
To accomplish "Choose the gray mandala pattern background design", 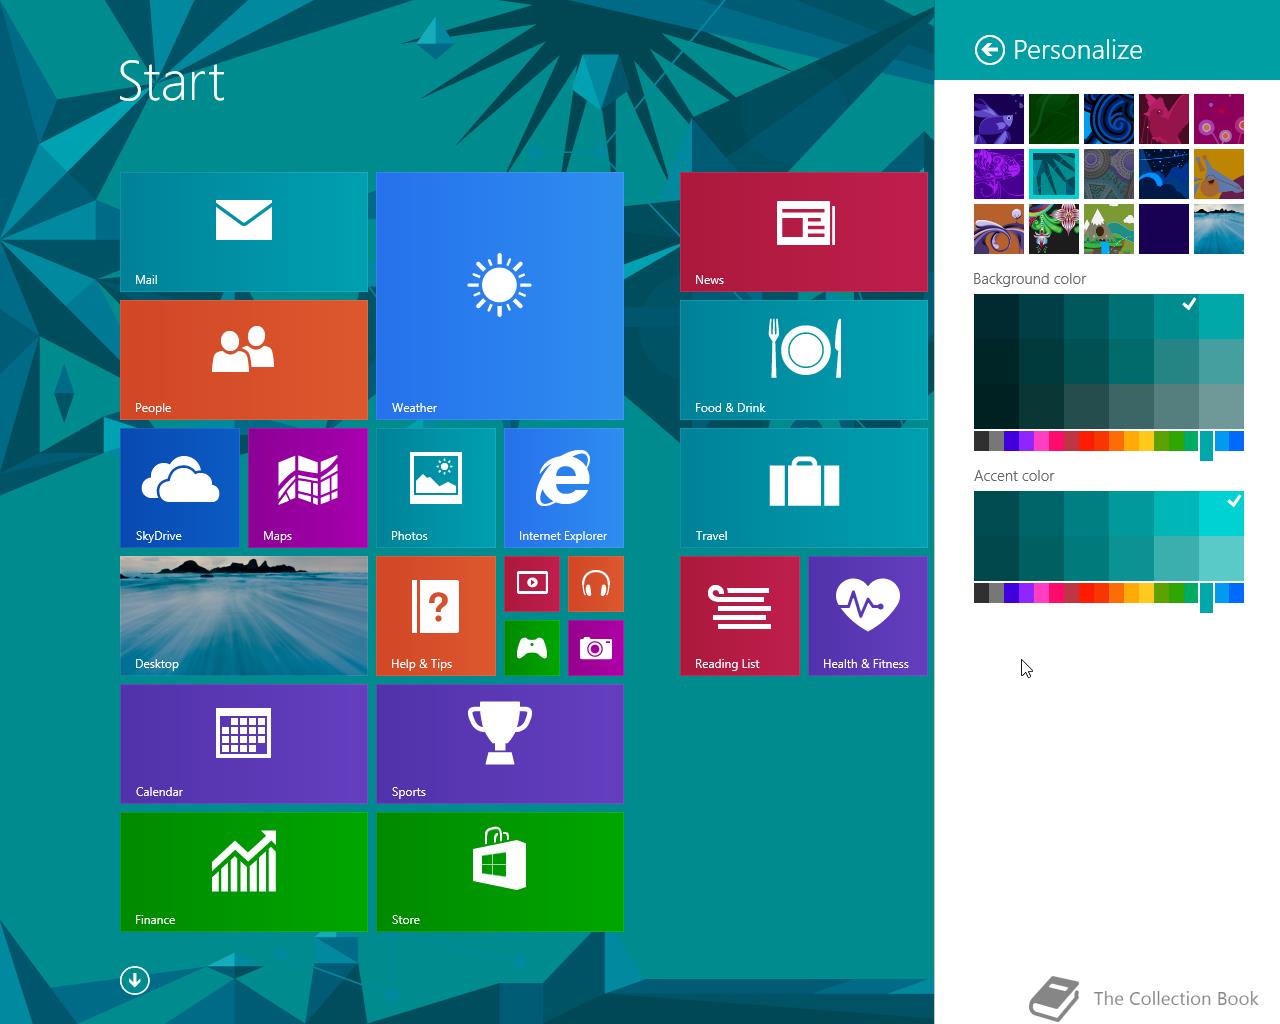I will pos(1109,174).
